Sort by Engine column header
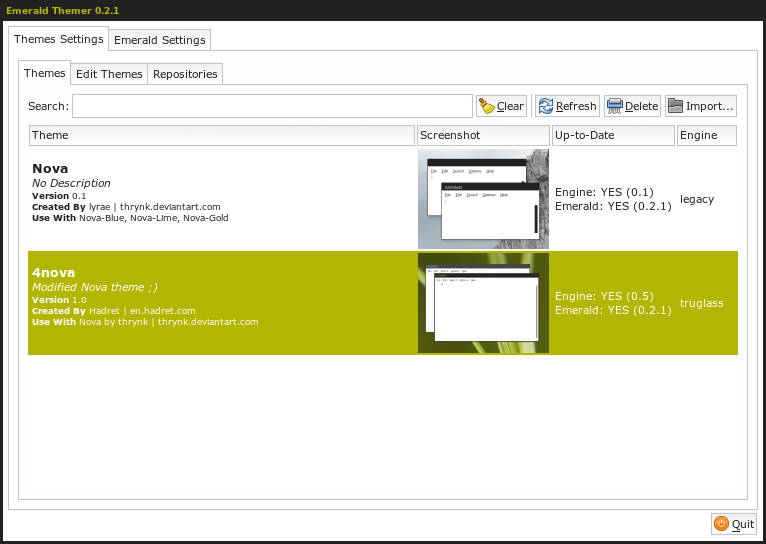 click(x=707, y=135)
